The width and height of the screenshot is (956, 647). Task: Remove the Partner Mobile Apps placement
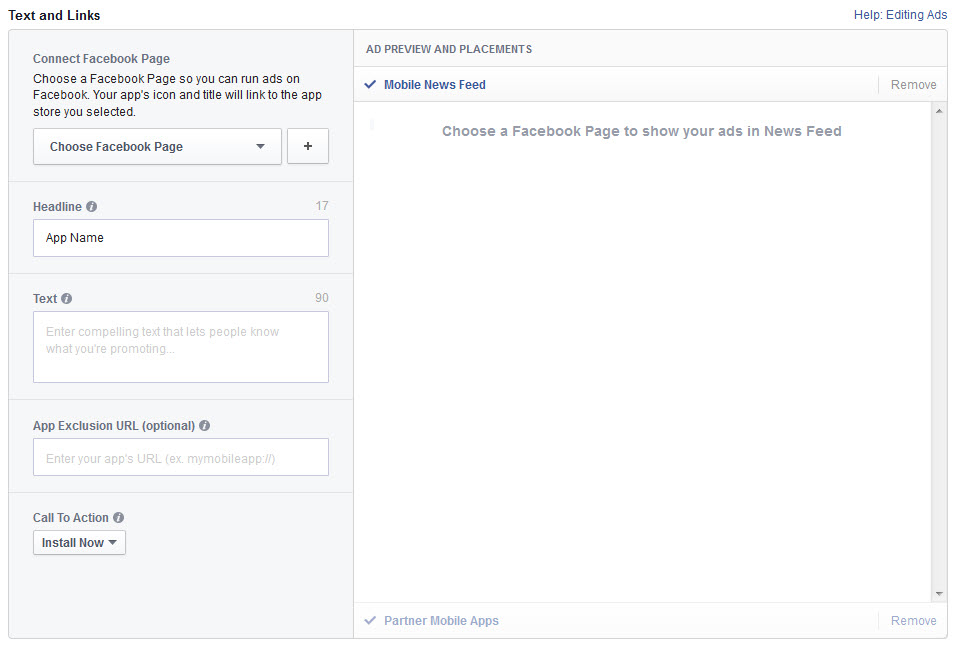(x=913, y=621)
